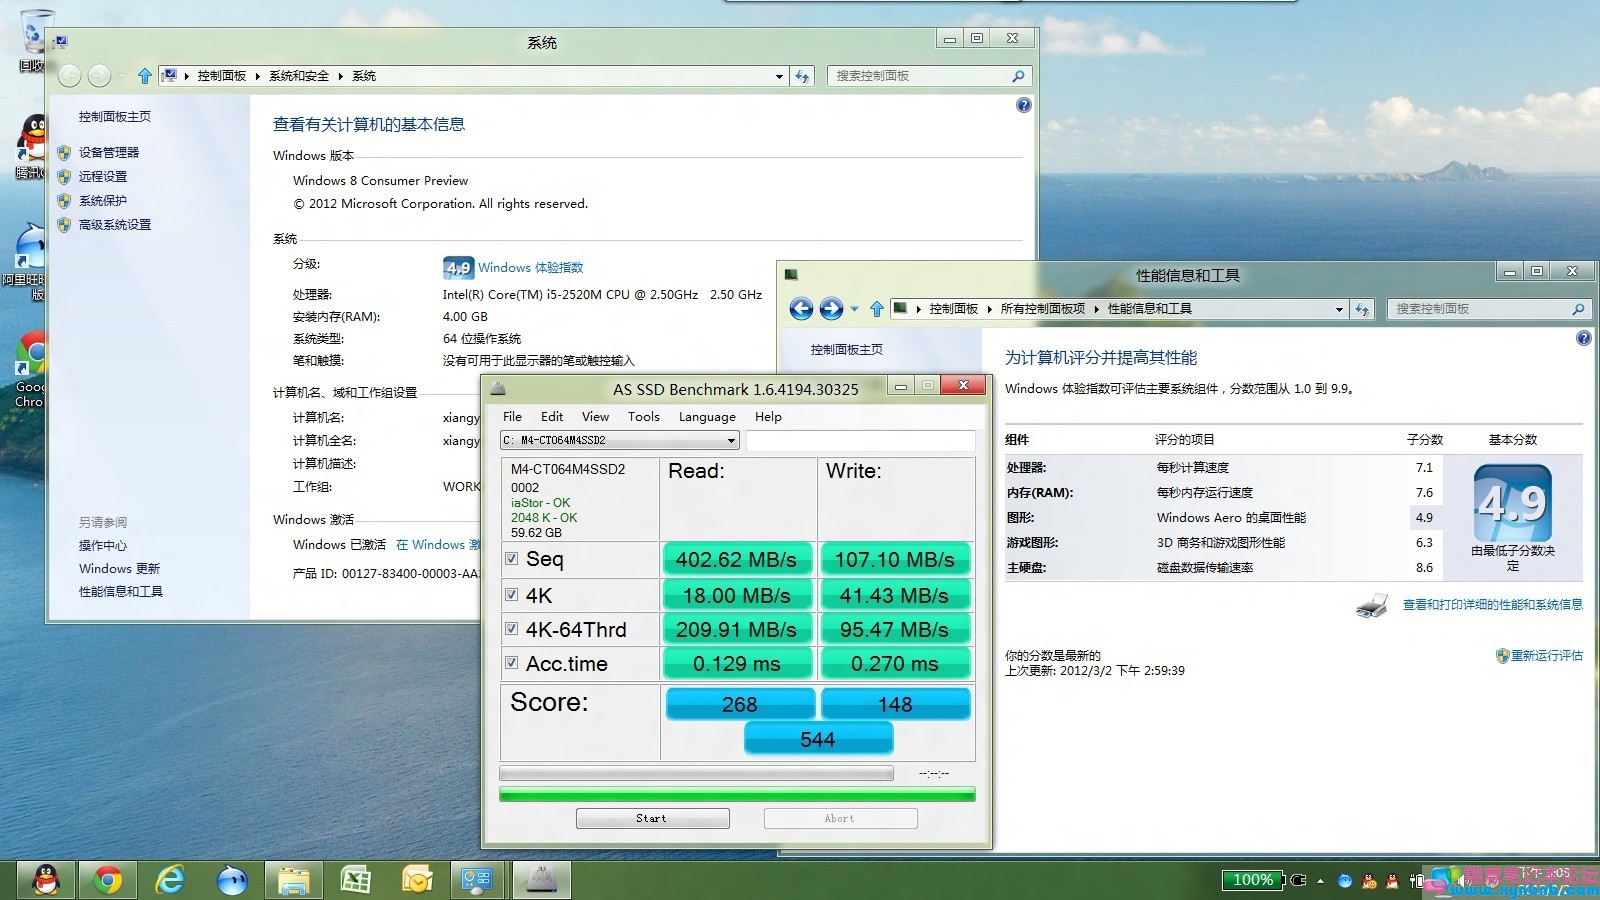Screen dimensions: 1600x900
Task: Click 控制面板主页 in Performance window sidebar
Action: pos(847,350)
